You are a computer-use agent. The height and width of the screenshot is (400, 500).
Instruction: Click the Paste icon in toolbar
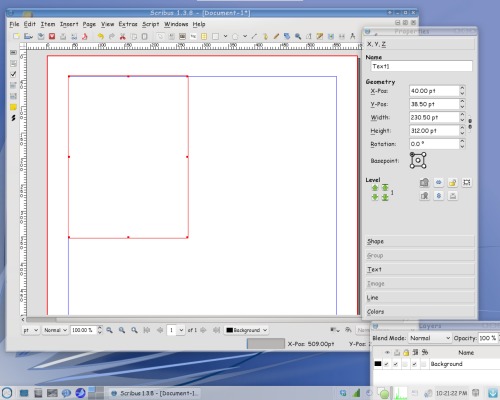pos(144,36)
